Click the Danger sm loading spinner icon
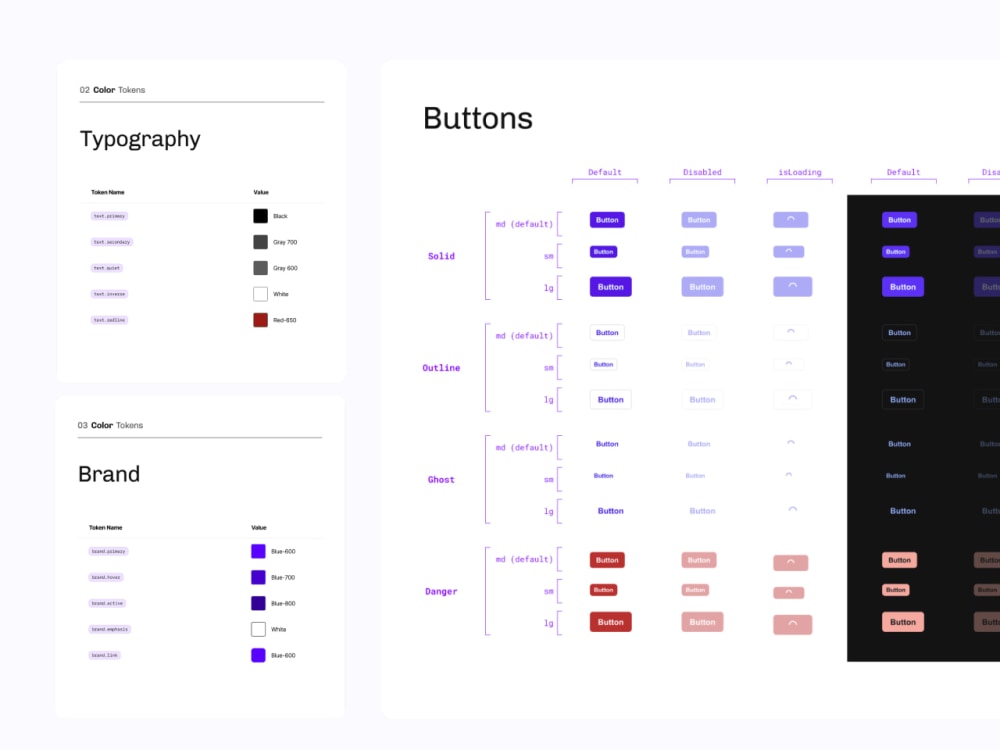The height and width of the screenshot is (750, 1000). pos(790,590)
